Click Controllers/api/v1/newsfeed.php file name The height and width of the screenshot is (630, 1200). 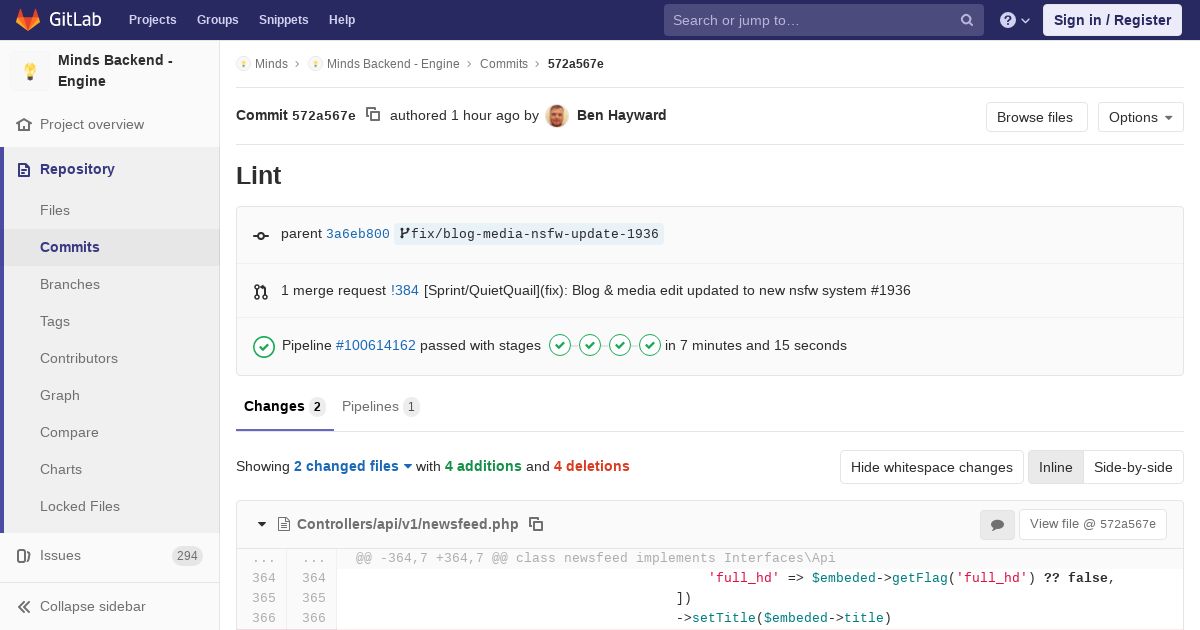click(x=408, y=524)
